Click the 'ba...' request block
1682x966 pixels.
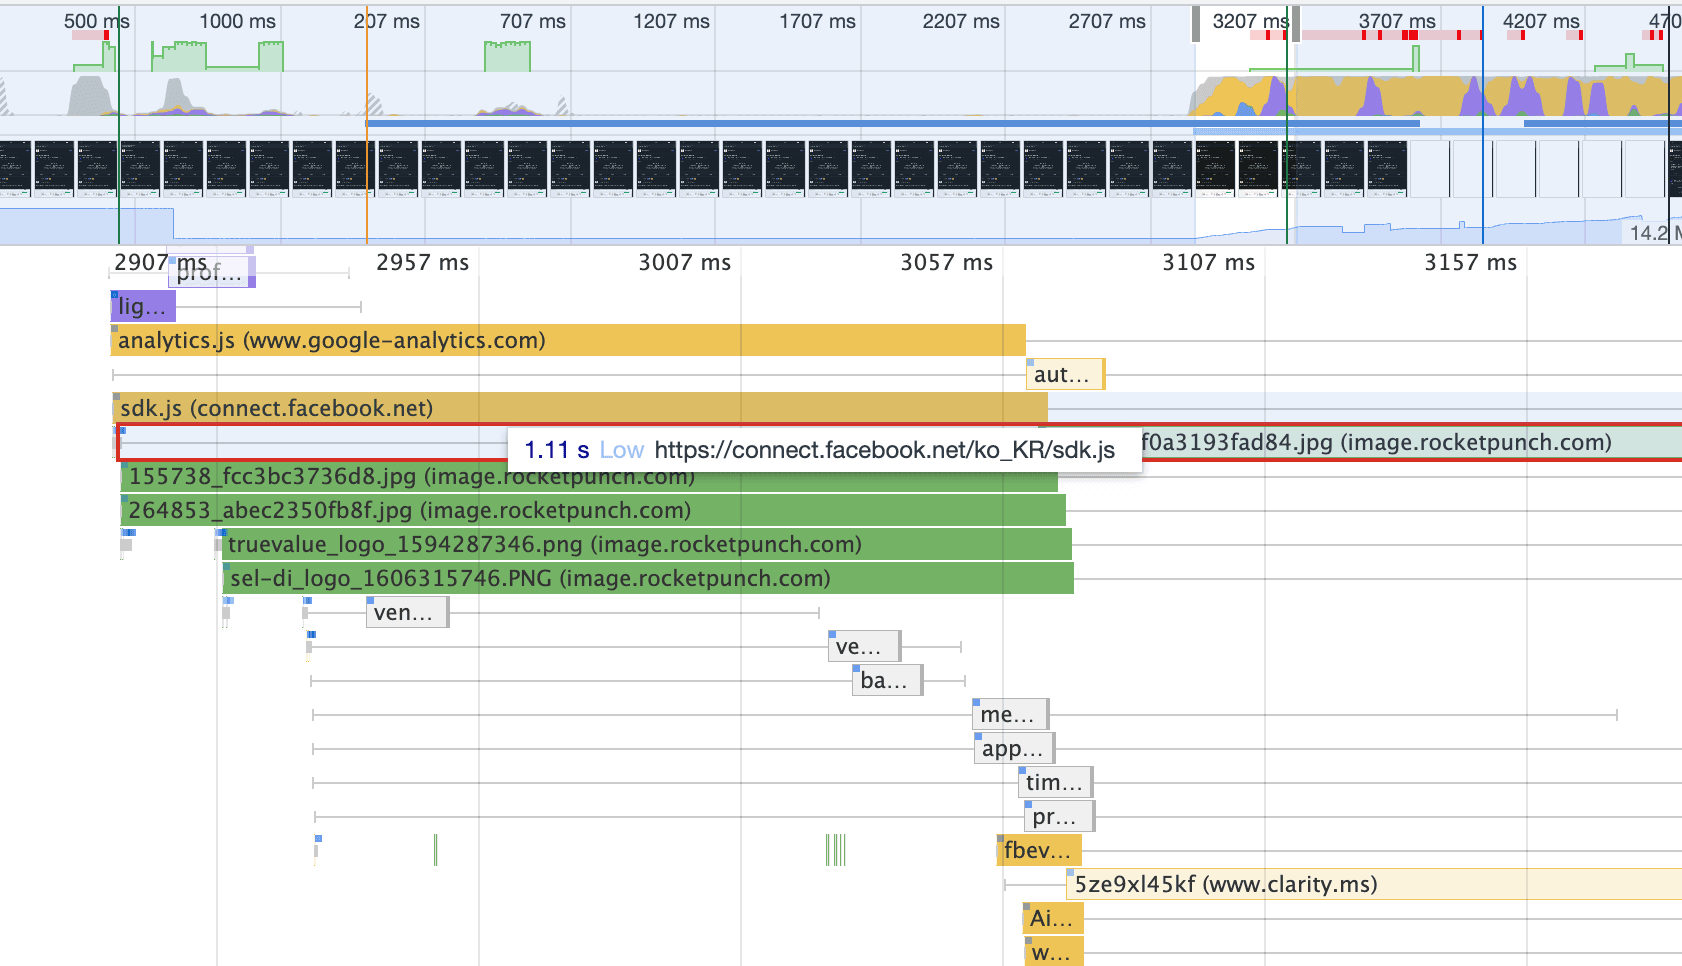click(x=888, y=680)
